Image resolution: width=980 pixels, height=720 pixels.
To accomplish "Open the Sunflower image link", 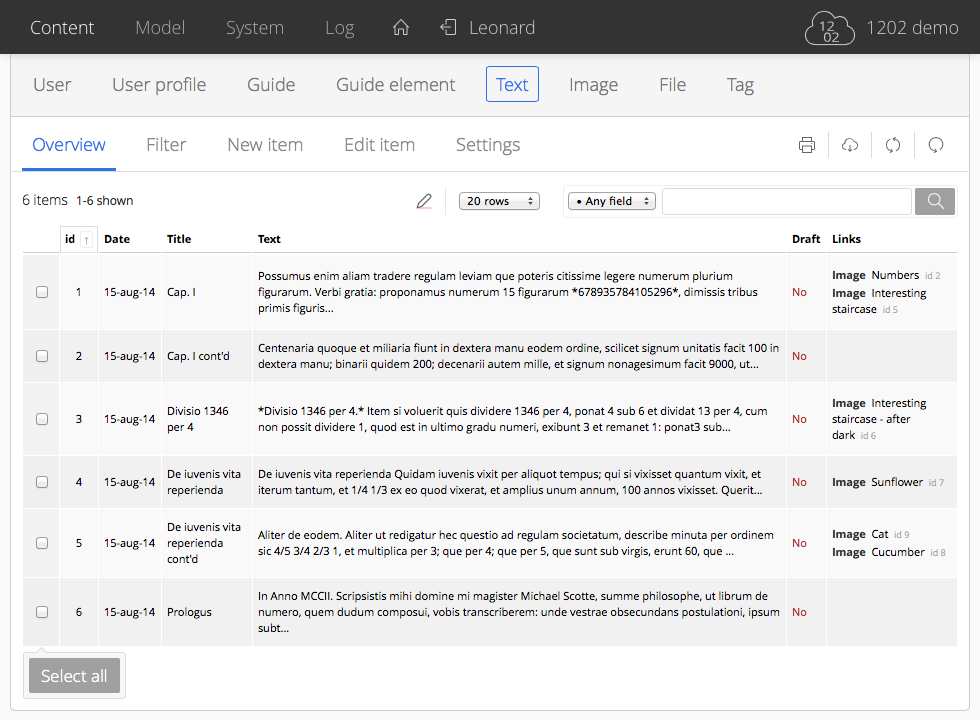I will [896, 482].
